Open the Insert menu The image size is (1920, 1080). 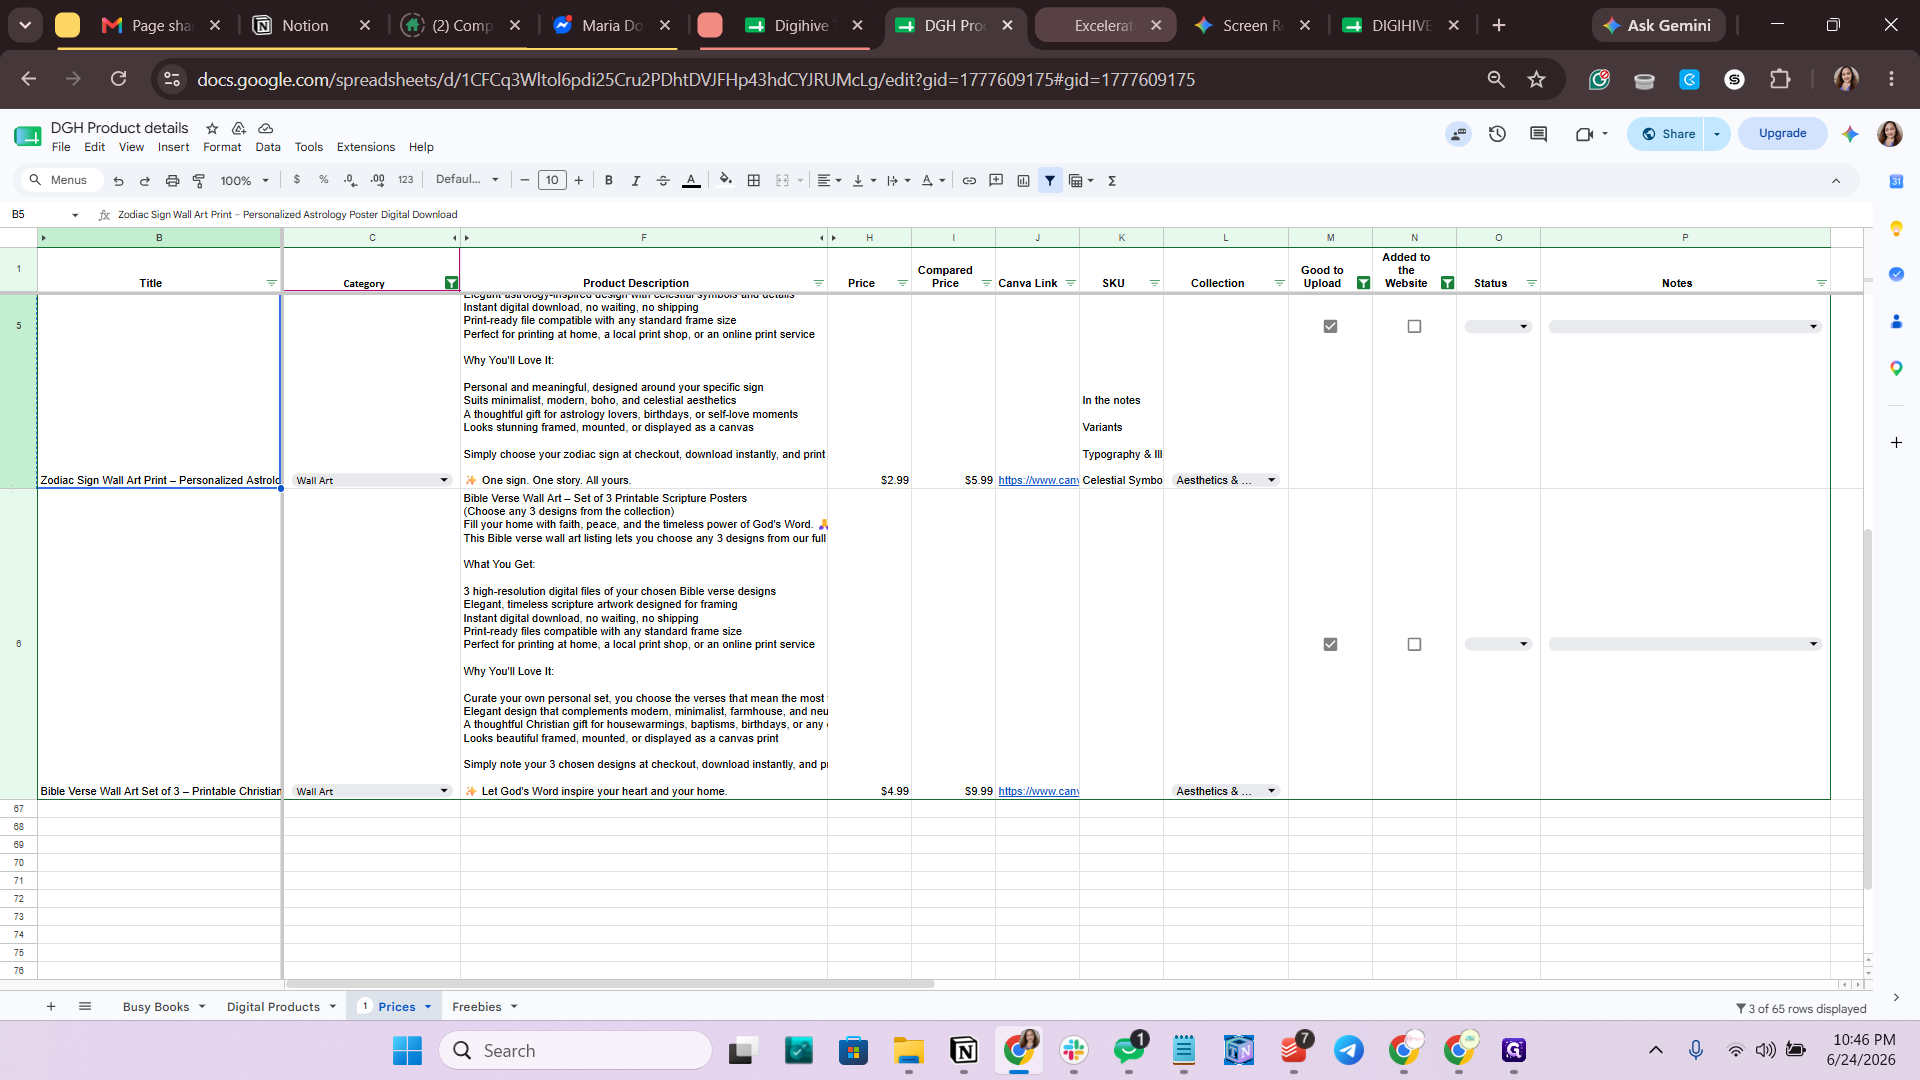pos(173,147)
